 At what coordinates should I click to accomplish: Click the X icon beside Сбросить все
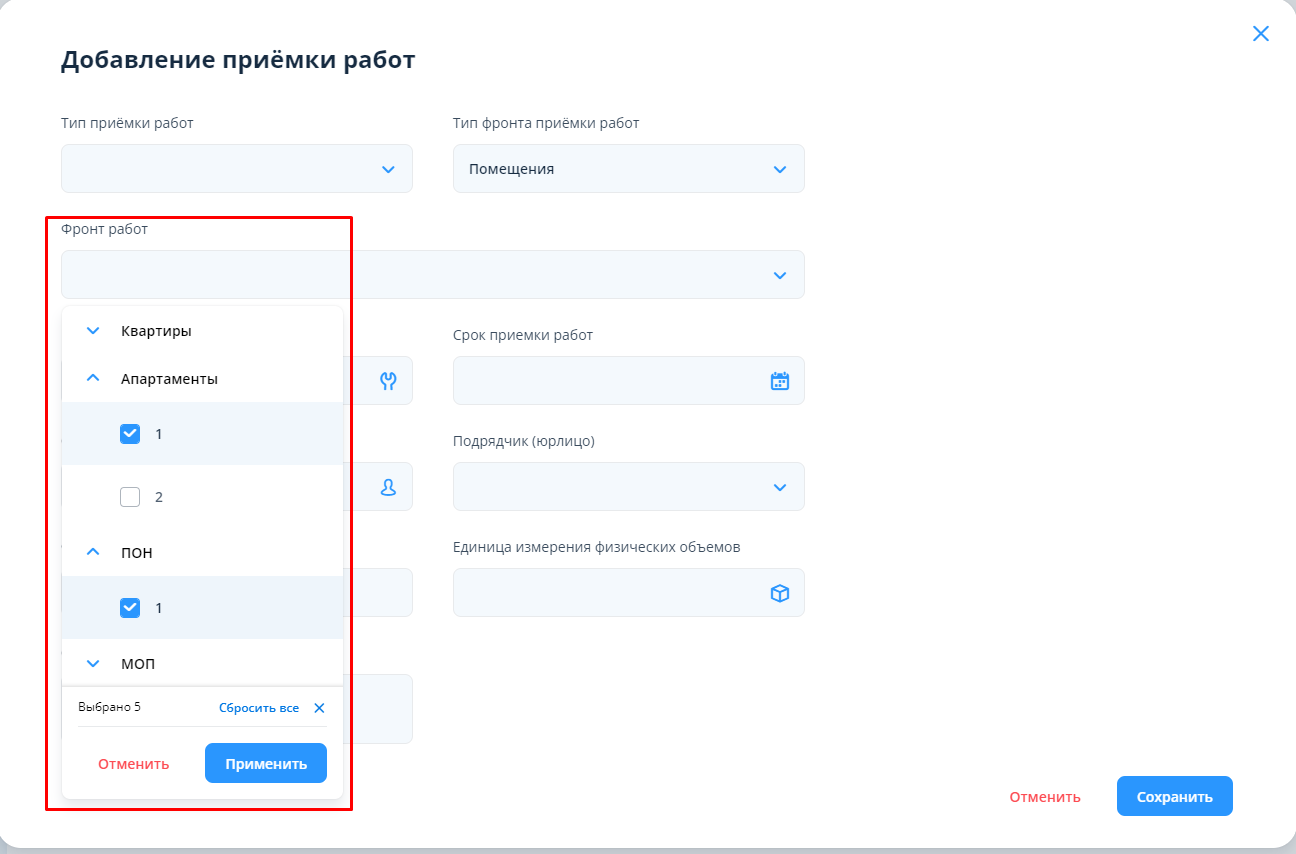(x=319, y=708)
